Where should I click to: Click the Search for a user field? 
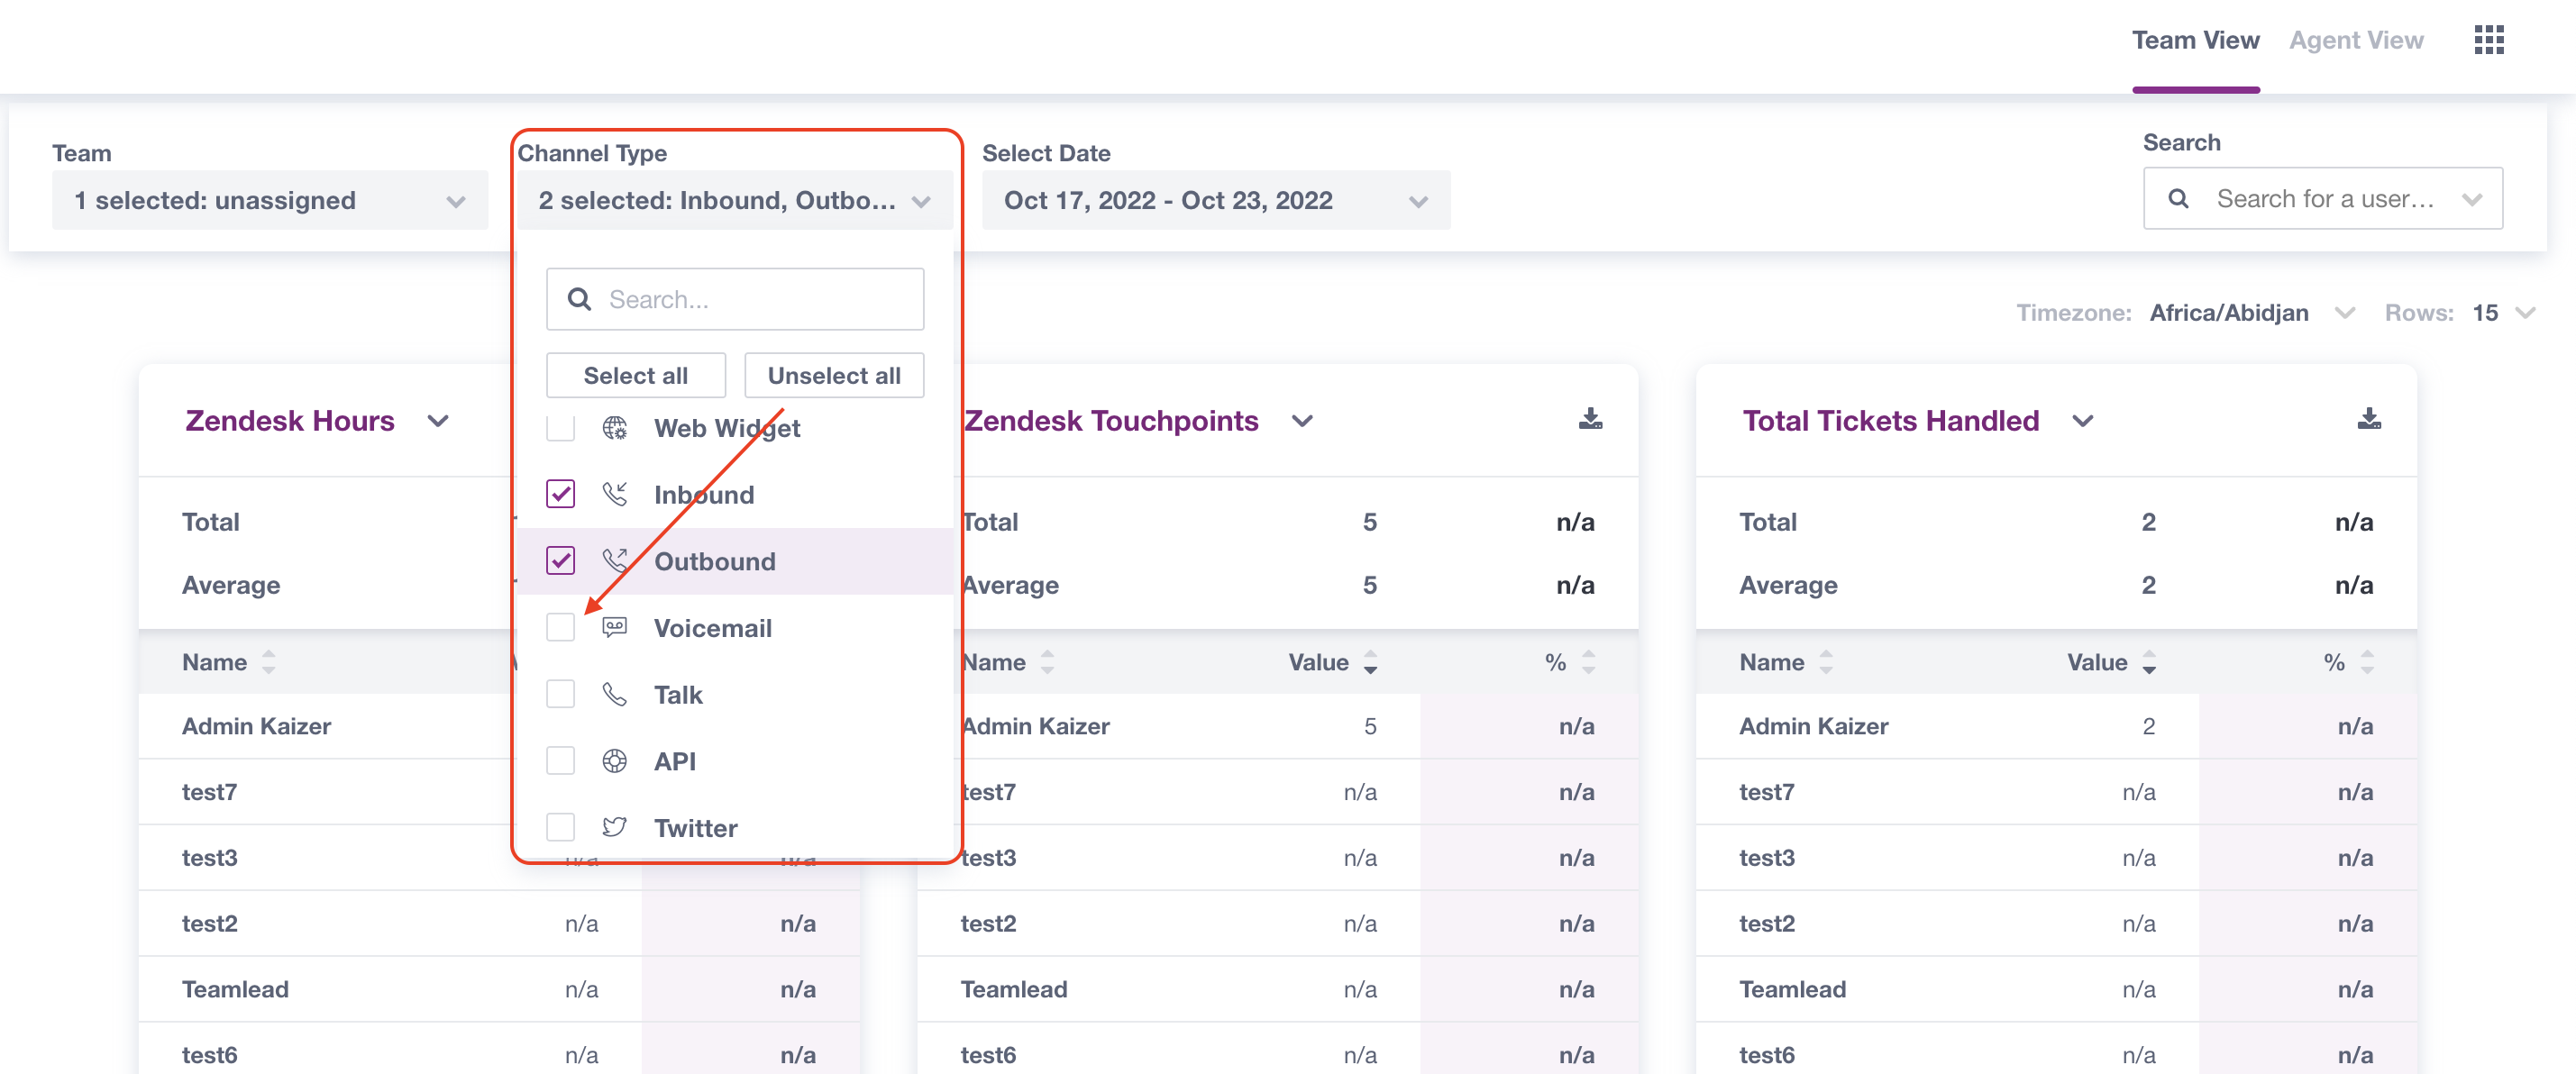(x=2322, y=199)
